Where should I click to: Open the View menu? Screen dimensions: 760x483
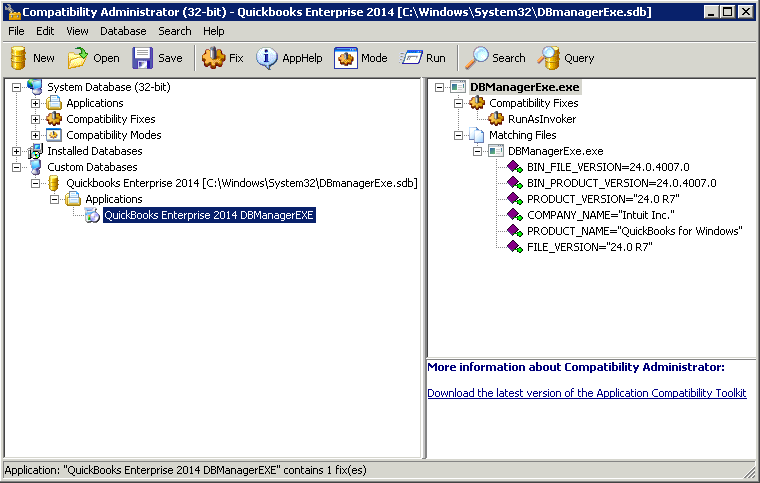click(77, 31)
